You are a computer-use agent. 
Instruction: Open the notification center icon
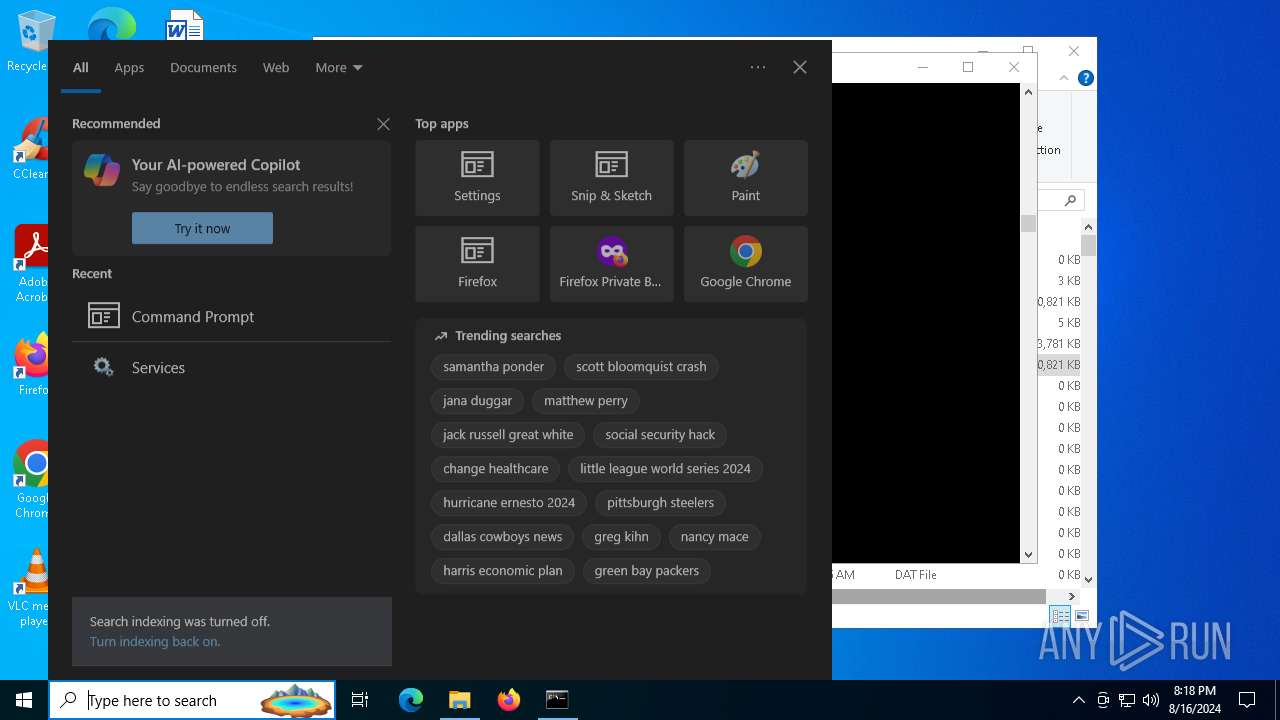pyautogui.click(x=1247, y=700)
